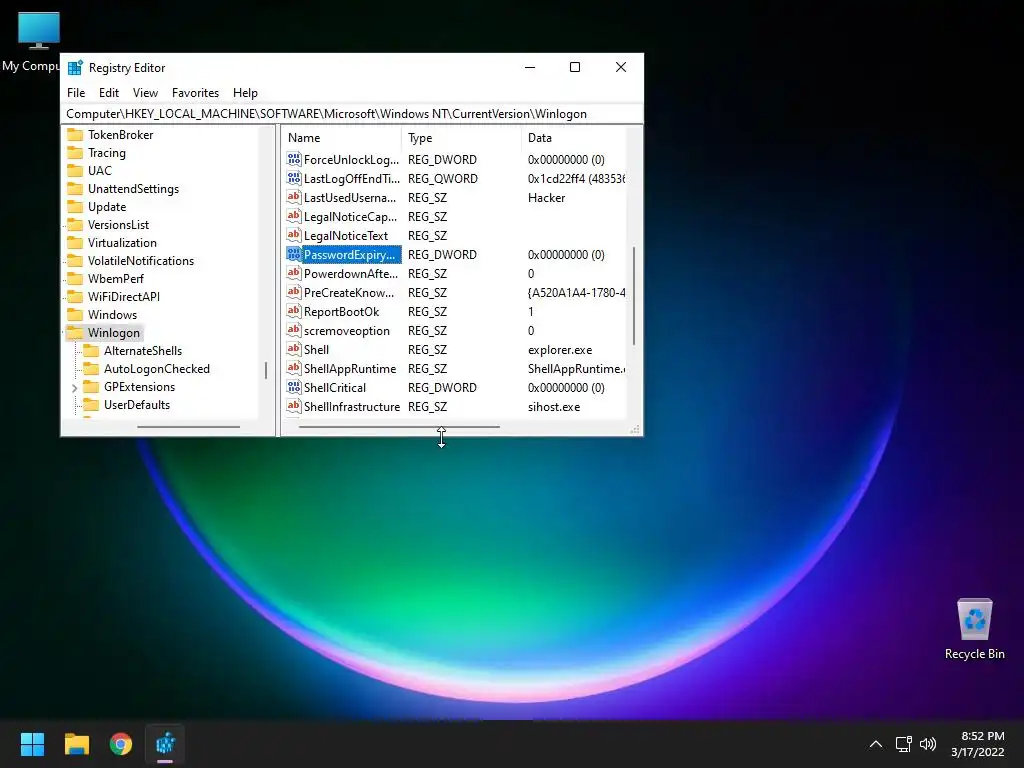Click the UAC folder icon
Viewport: 1024px width, 768px height.
pyautogui.click(x=75, y=170)
